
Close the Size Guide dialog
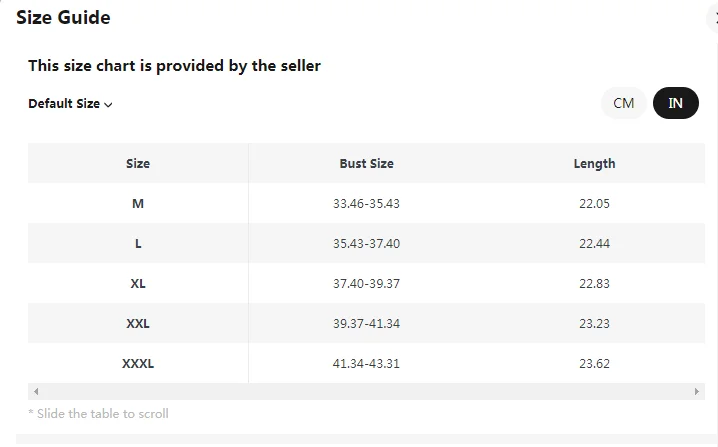click(x=715, y=18)
